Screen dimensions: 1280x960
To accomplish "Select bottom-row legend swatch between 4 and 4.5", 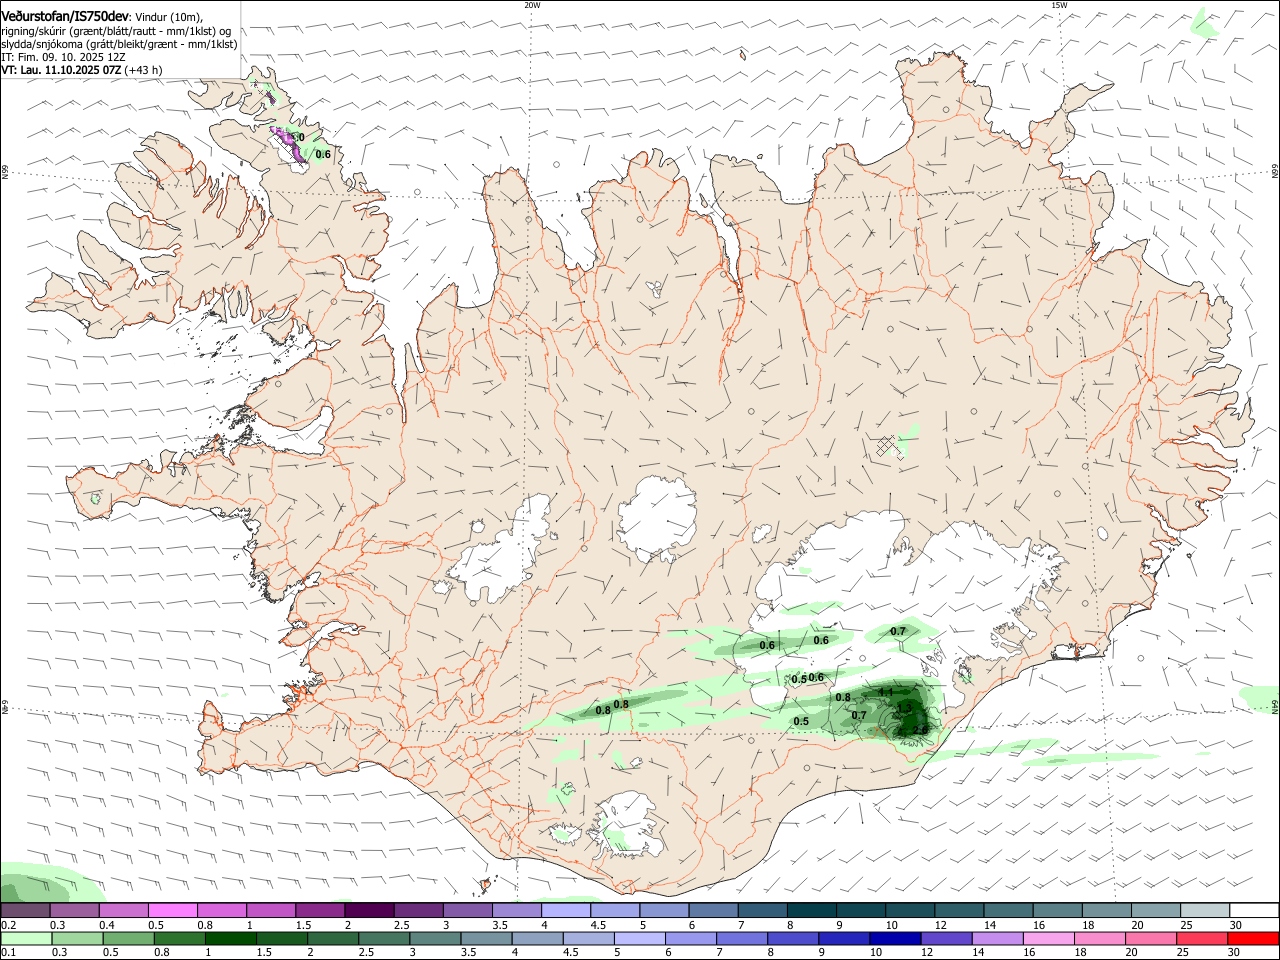I will click(536, 939).
